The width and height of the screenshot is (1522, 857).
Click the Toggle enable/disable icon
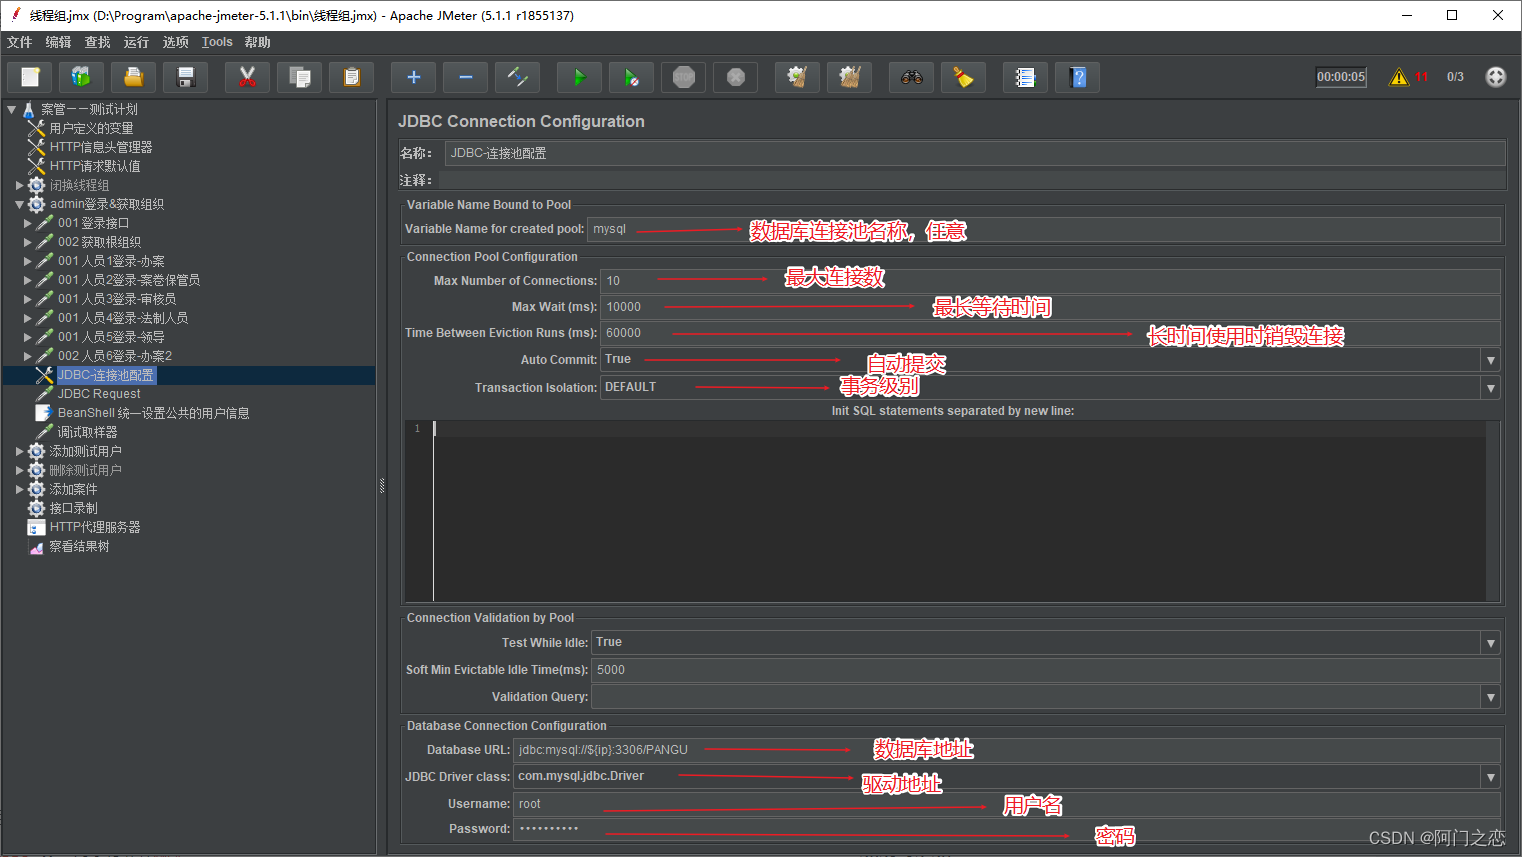click(518, 77)
